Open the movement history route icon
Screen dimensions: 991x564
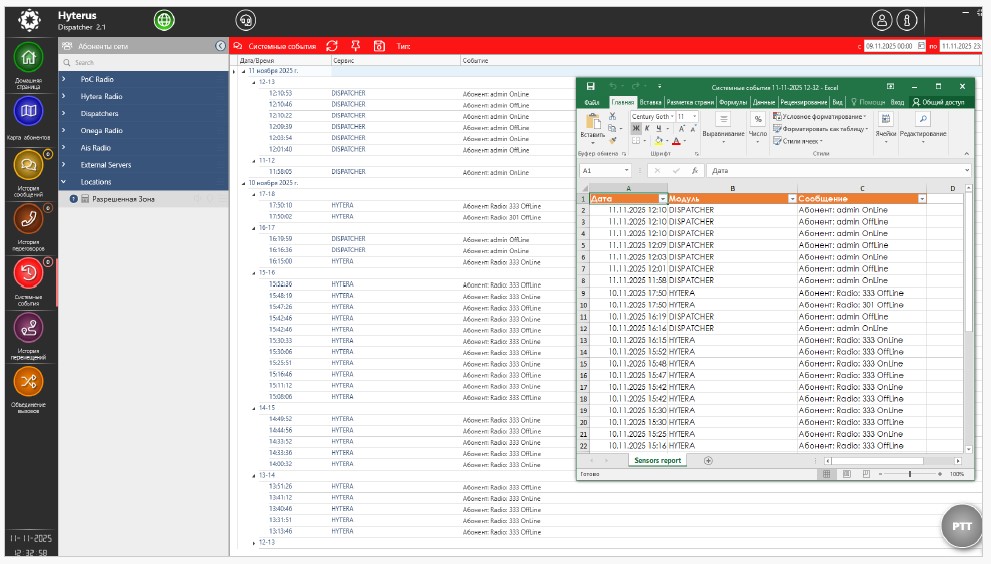(x=28, y=328)
